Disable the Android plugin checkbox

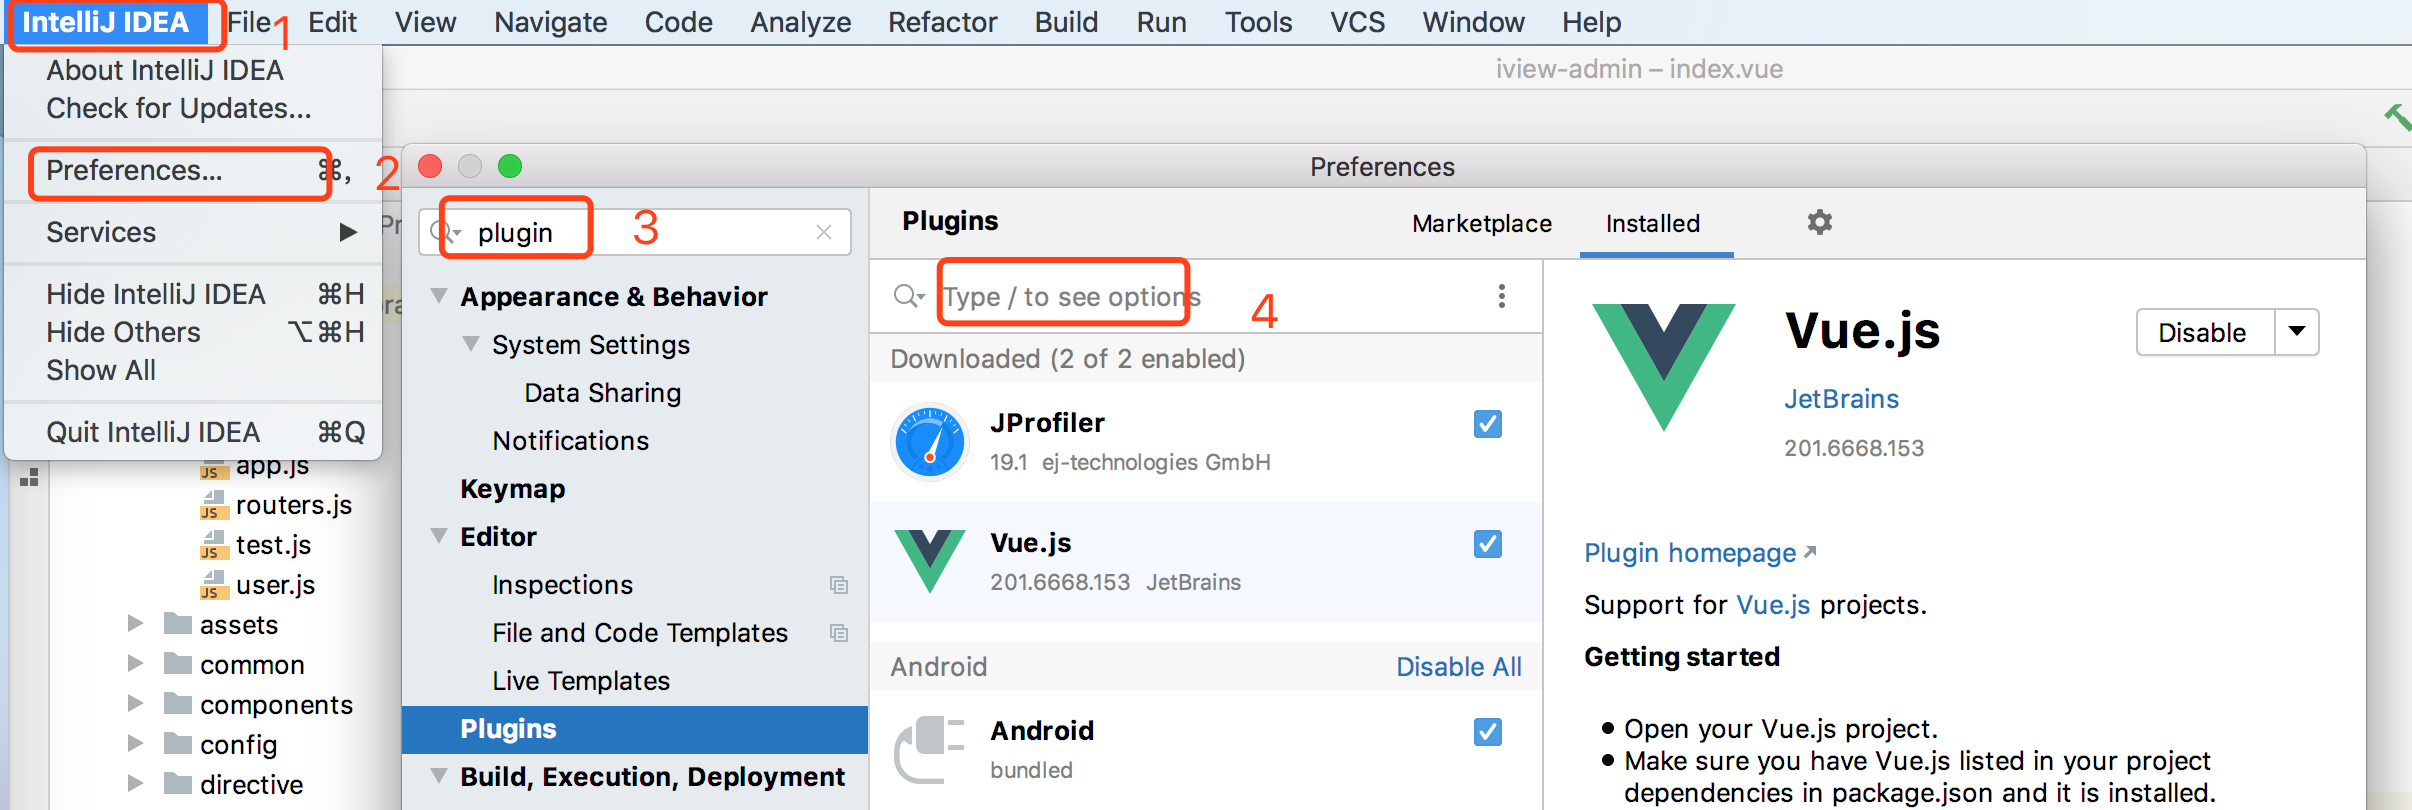pyautogui.click(x=1487, y=732)
